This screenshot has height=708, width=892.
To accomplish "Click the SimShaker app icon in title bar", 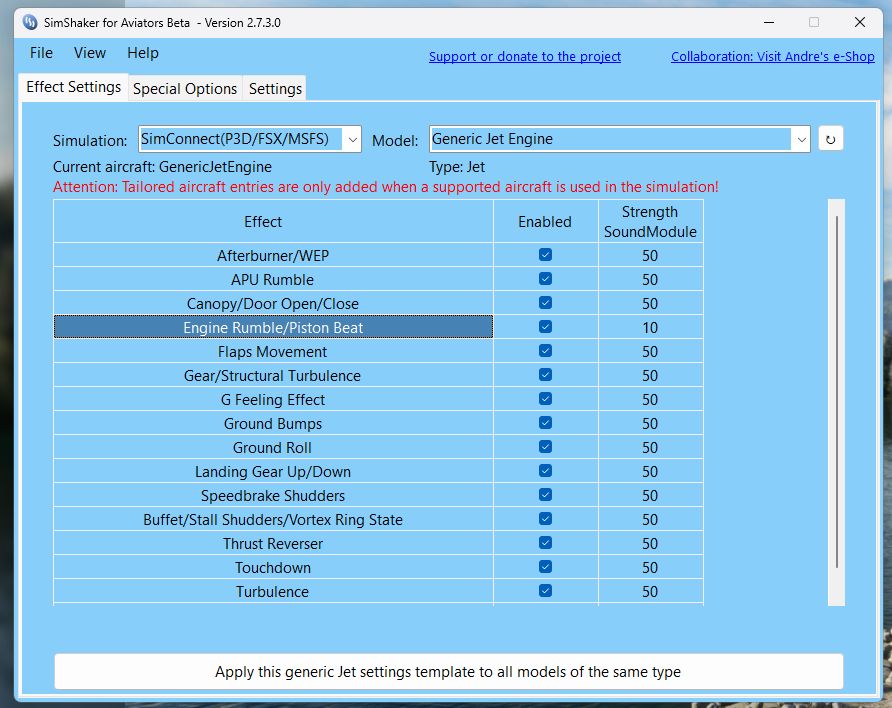I will [x=30, y=23].
